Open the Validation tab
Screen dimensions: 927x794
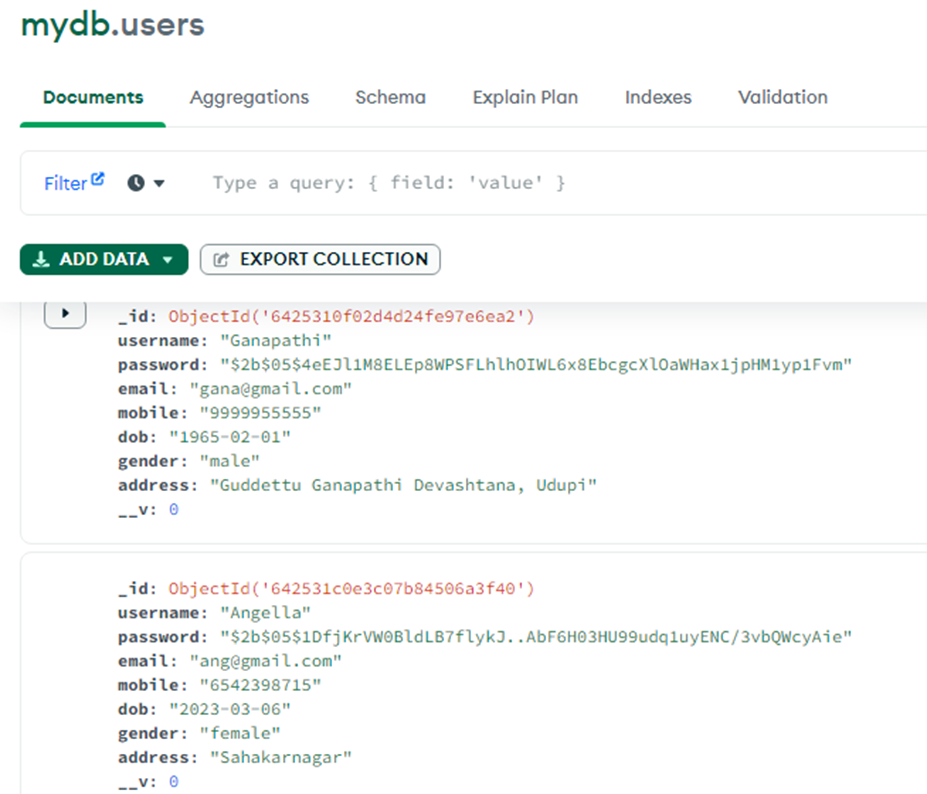(x=782, y=97)
